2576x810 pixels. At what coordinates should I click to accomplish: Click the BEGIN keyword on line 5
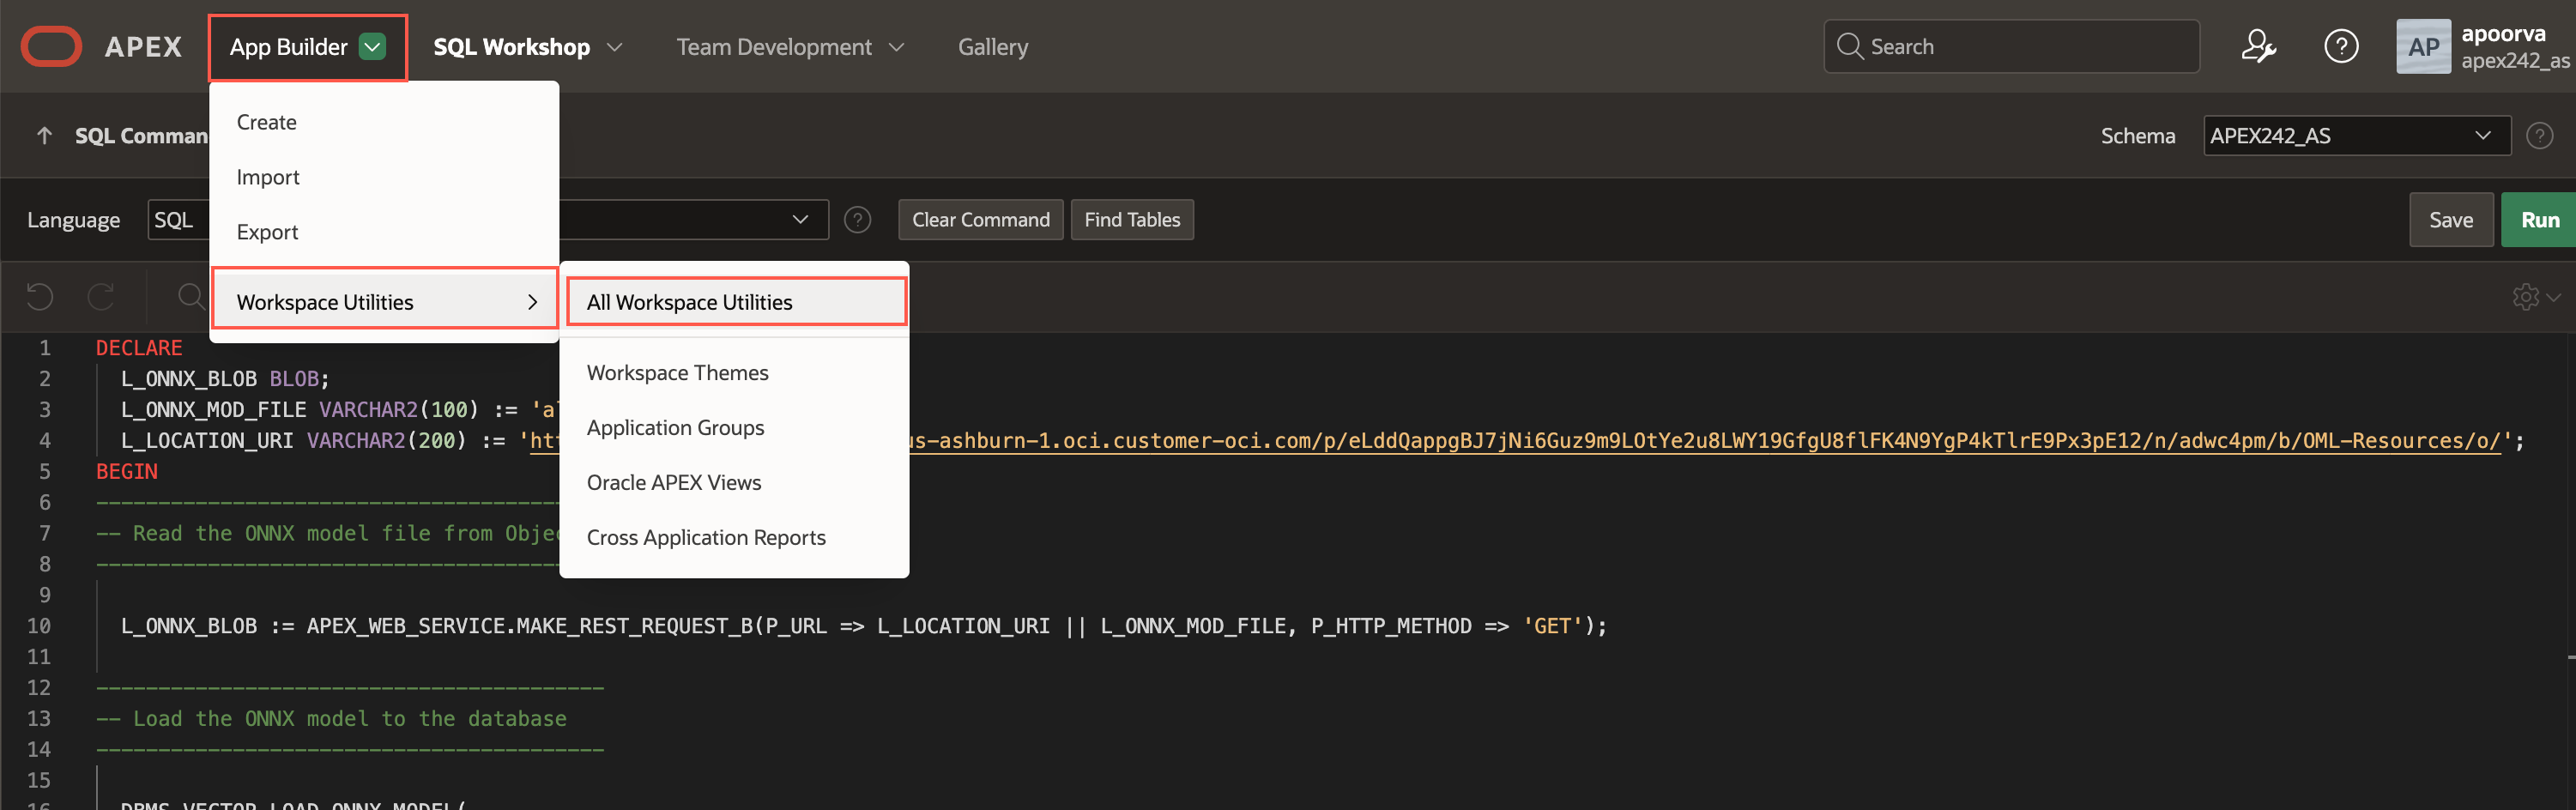pyautogui.click(x=127, y=472)
